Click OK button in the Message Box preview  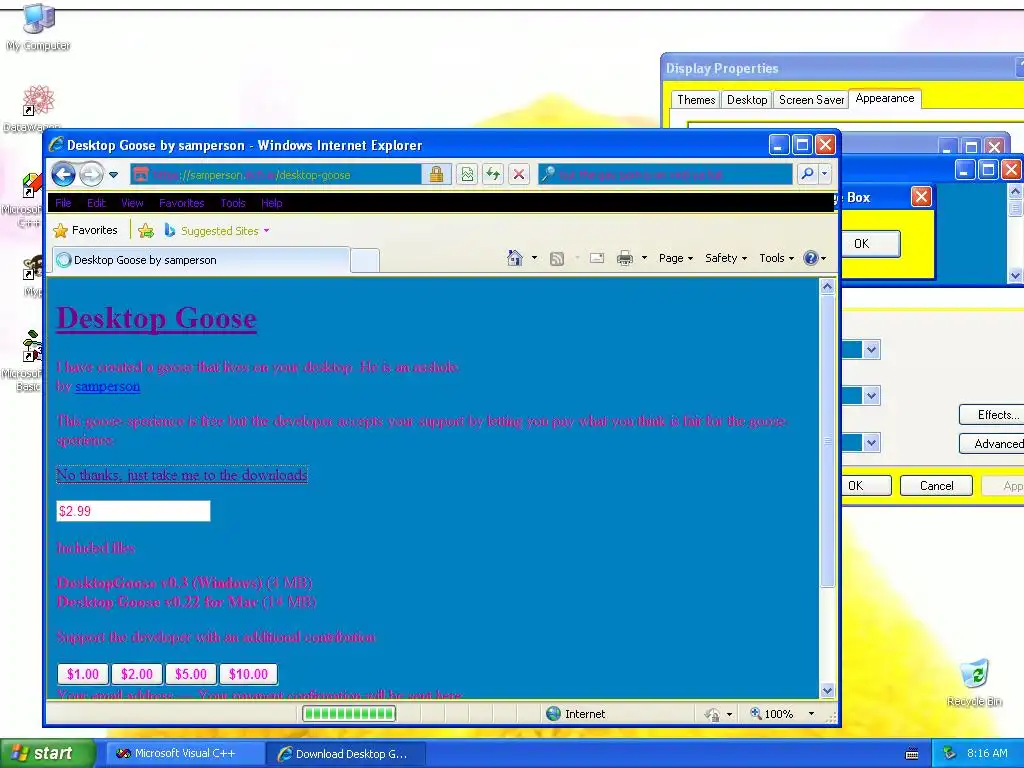pos(871,244)
